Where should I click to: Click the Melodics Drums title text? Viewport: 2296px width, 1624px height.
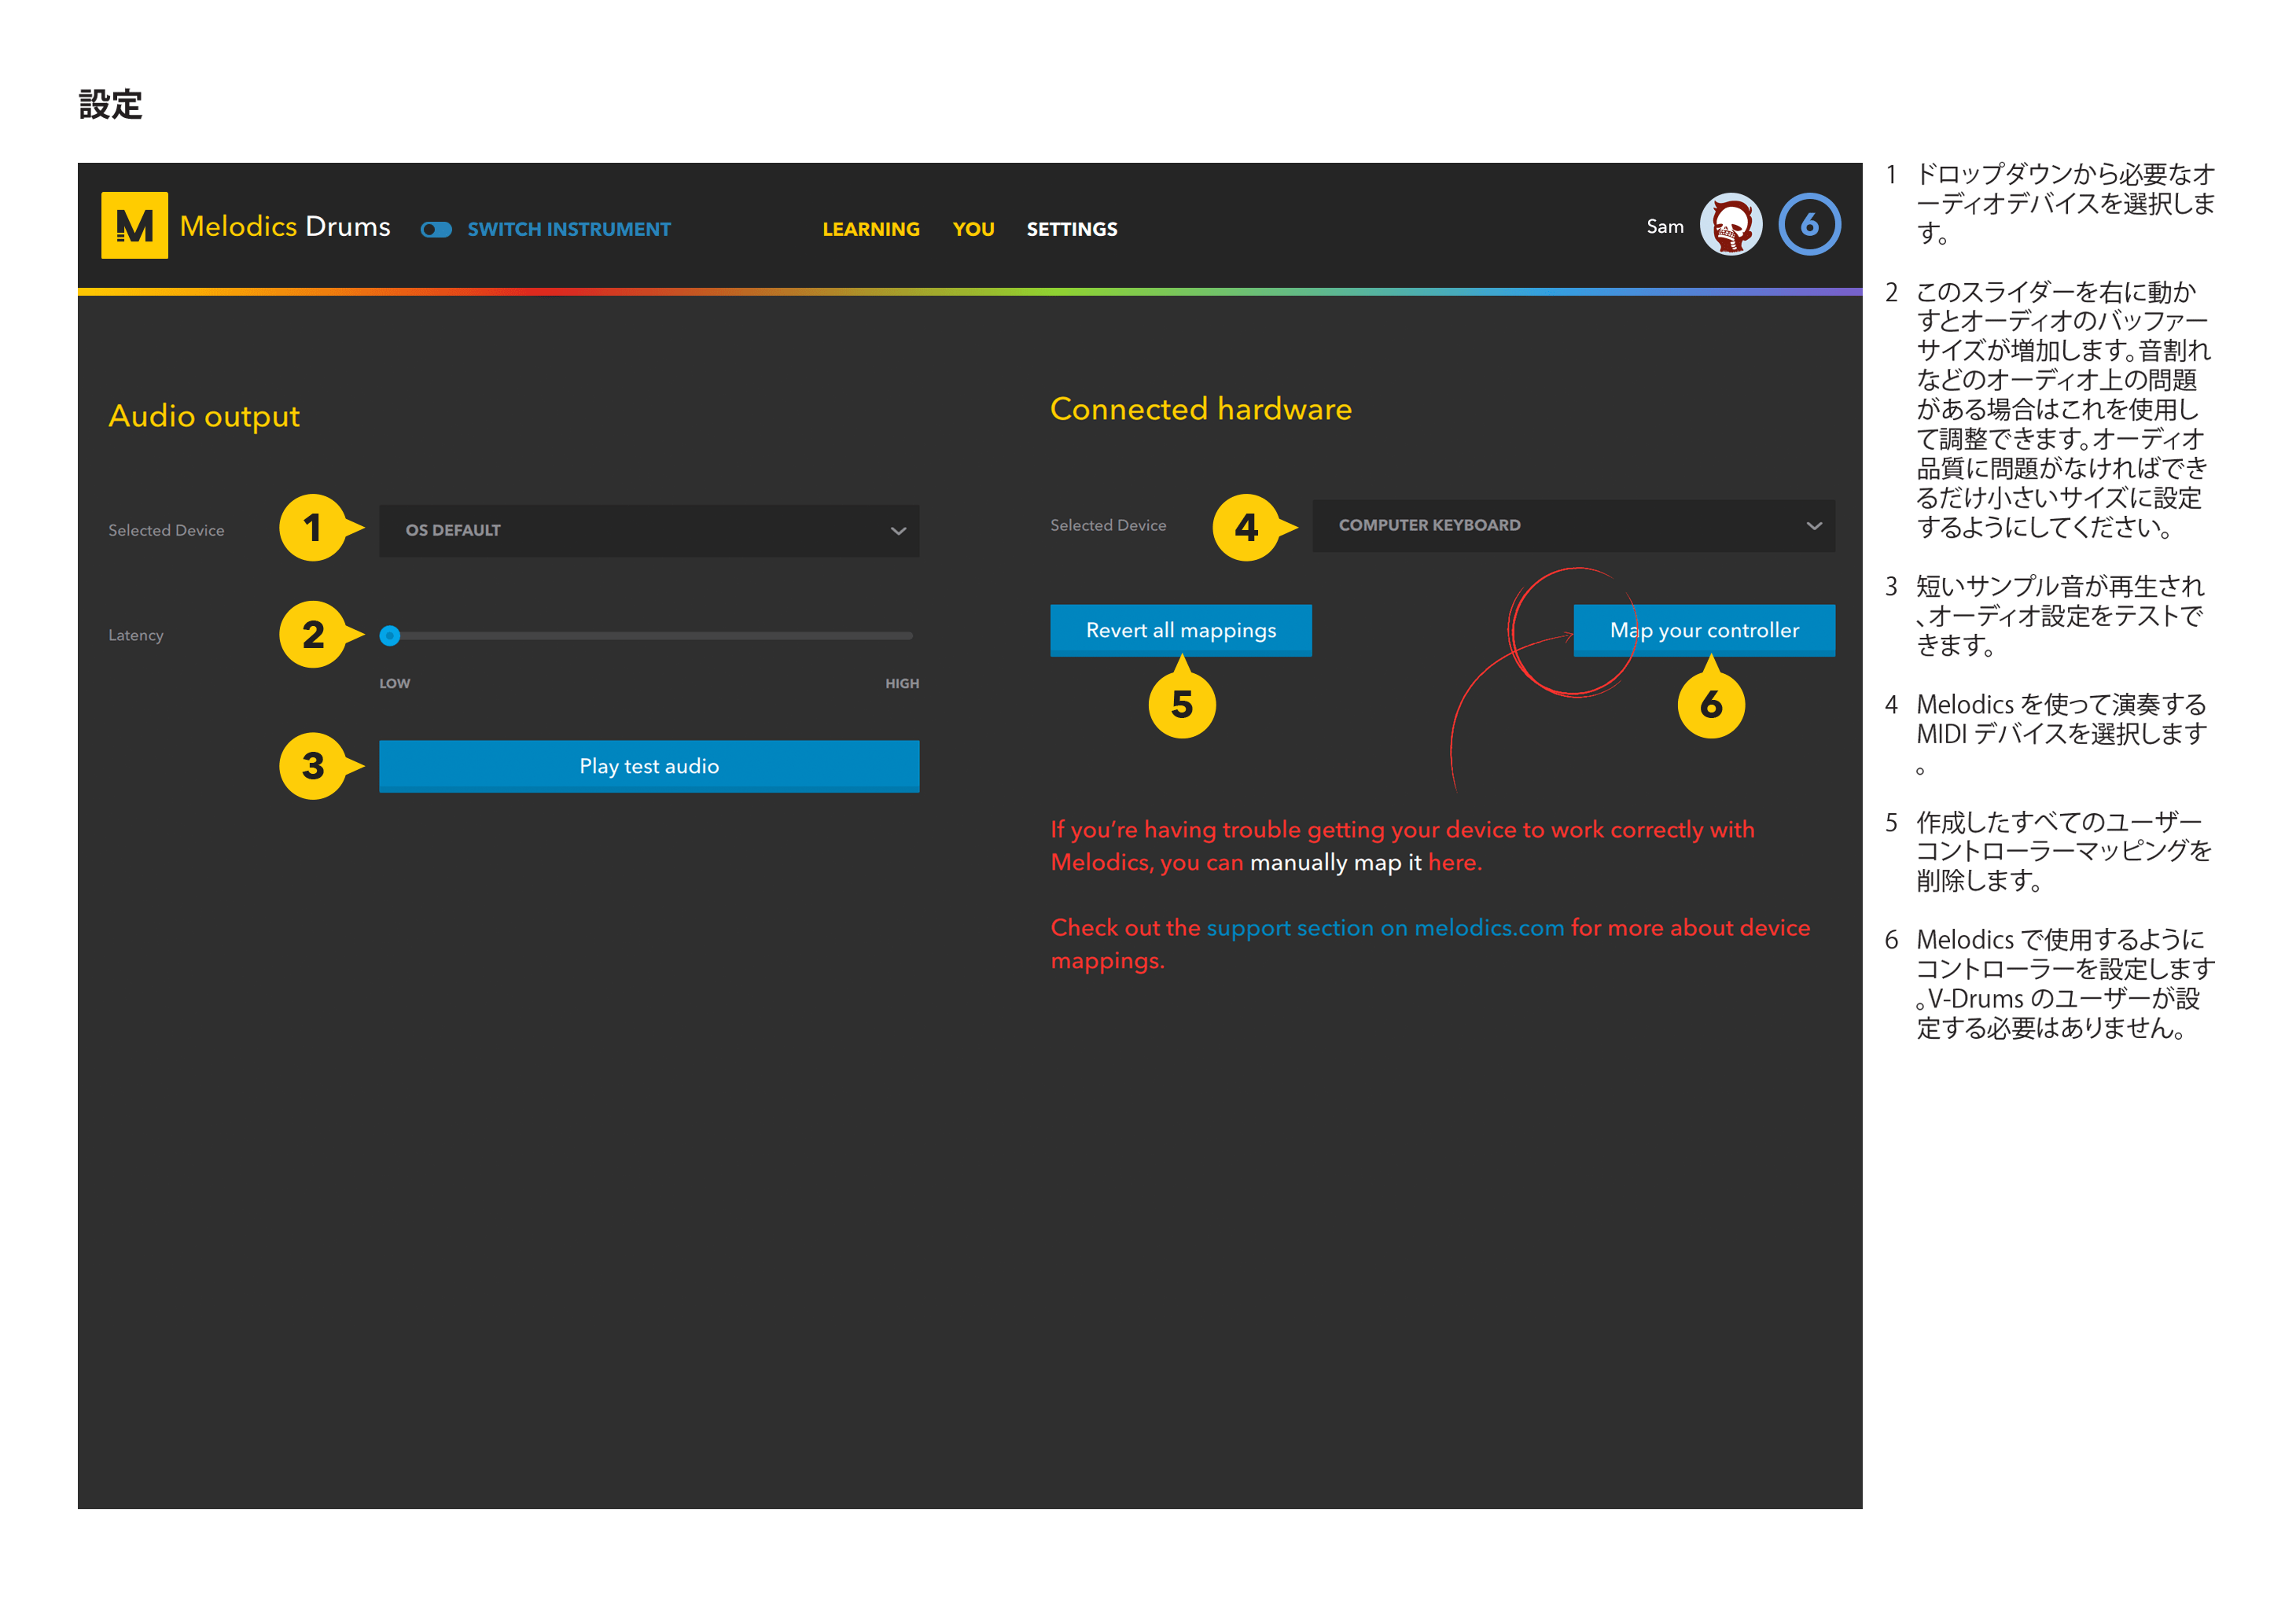coord(285,226)
